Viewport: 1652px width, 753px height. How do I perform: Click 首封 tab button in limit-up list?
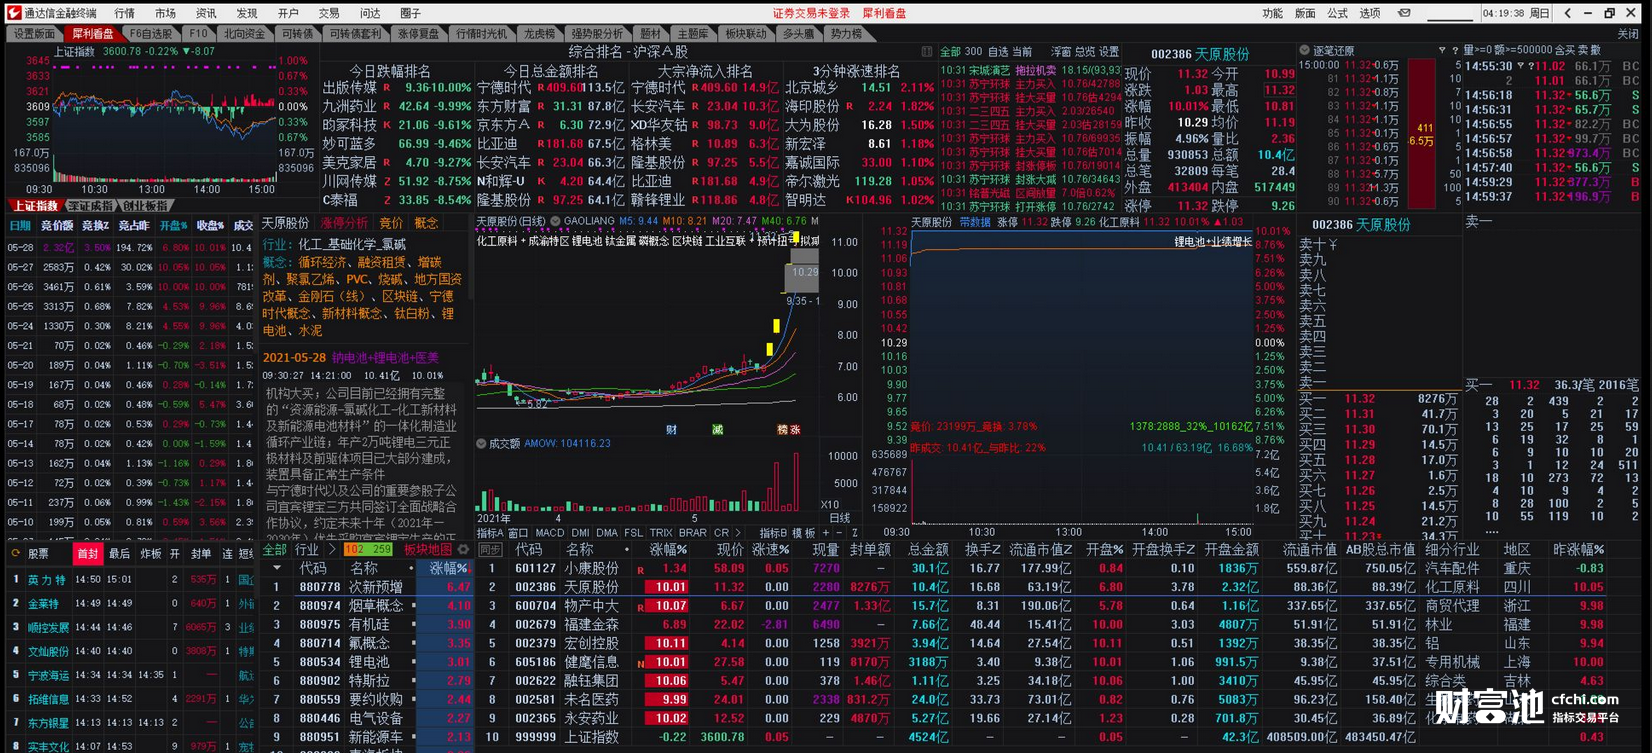click(88, 553)
